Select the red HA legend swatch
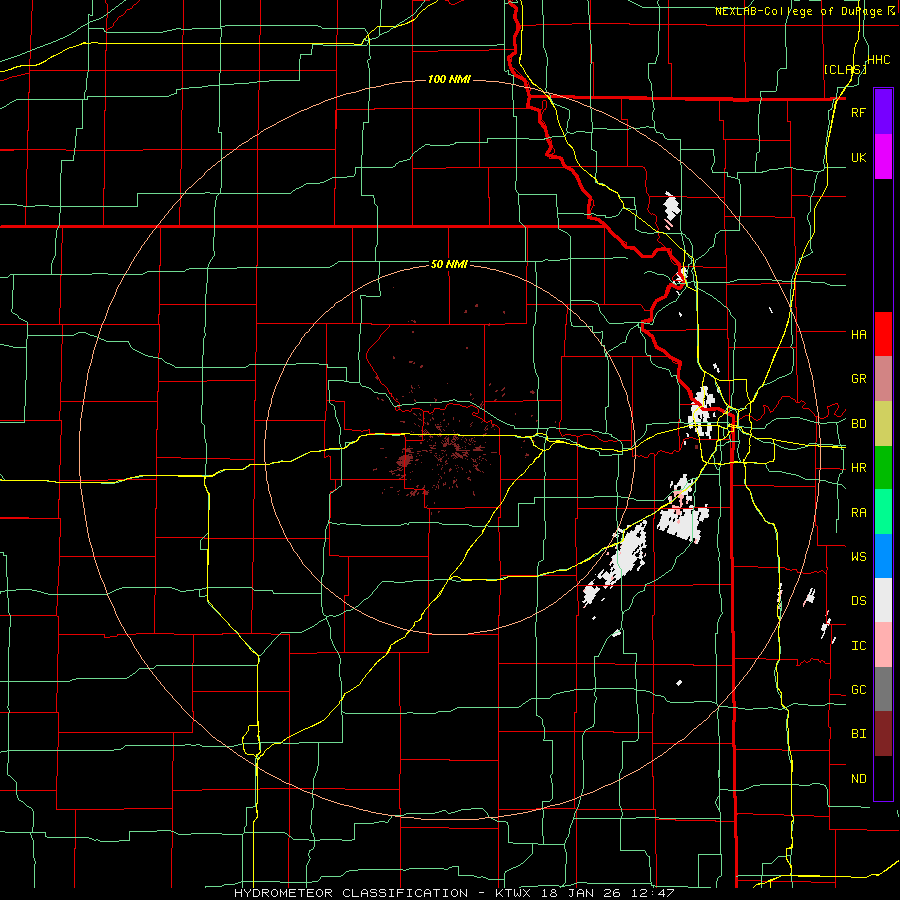Screen dimensions: 900x900 883,334
